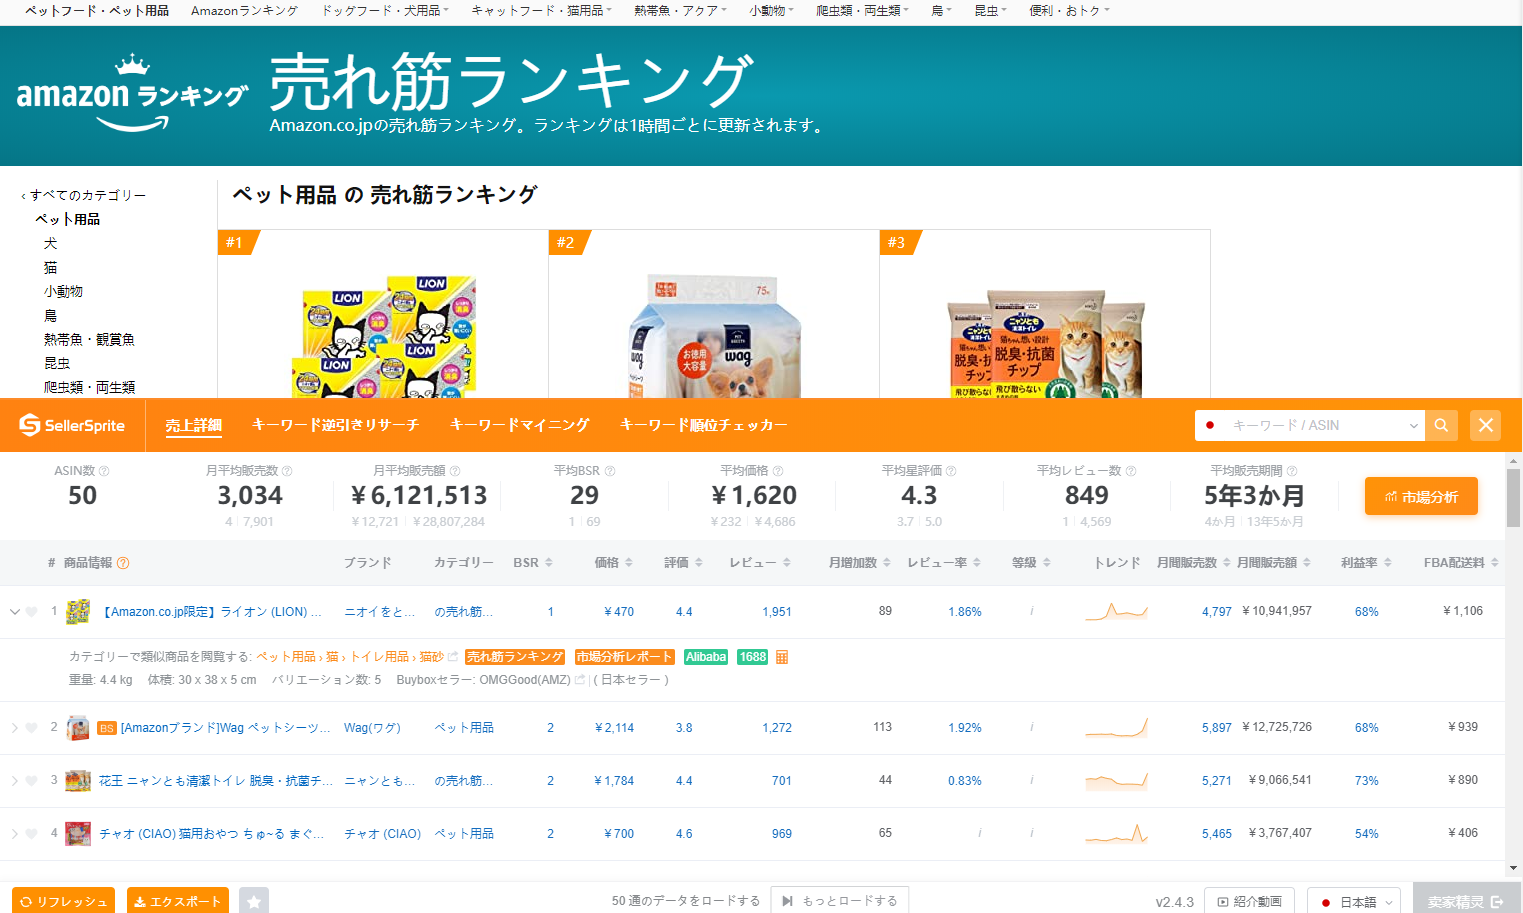Open the 紹介動画 button
This screenshot has height=913, width=1523.
[x=1249, y=902]
